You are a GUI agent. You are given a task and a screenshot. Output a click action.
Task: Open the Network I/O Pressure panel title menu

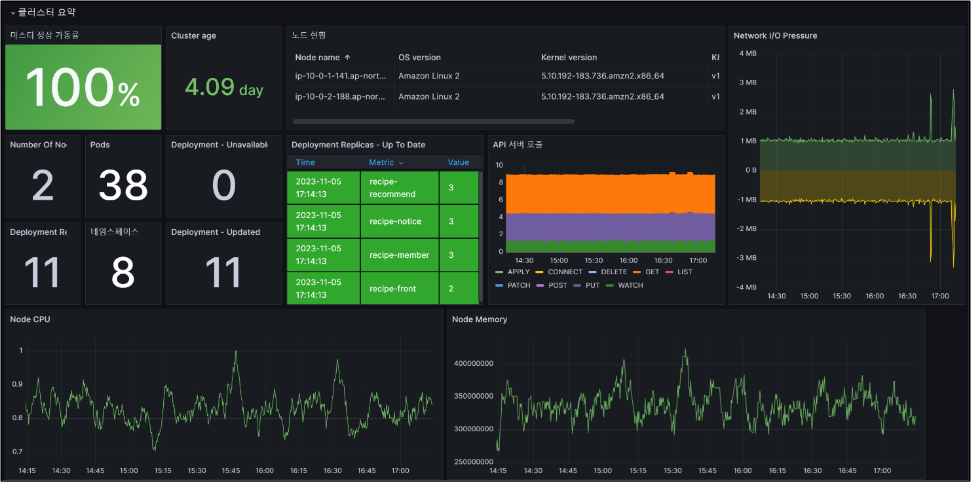coord(775,36)
